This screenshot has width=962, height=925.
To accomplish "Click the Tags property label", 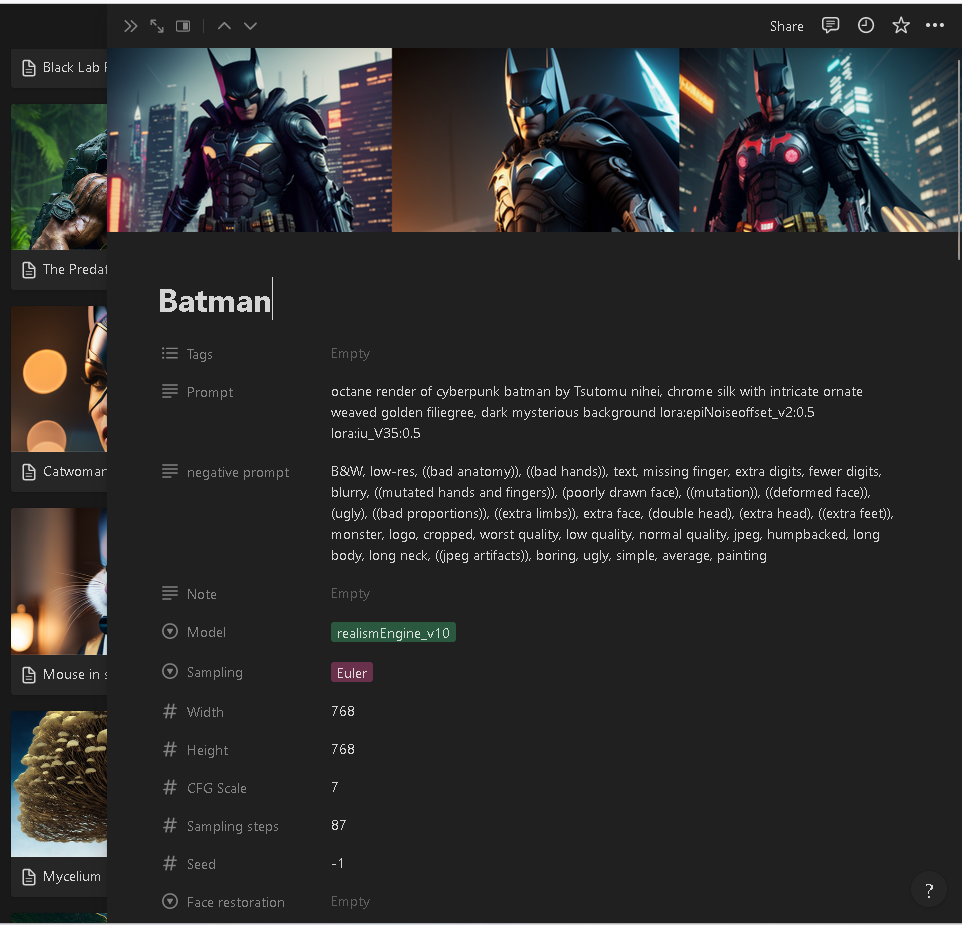I will (199, 354).
